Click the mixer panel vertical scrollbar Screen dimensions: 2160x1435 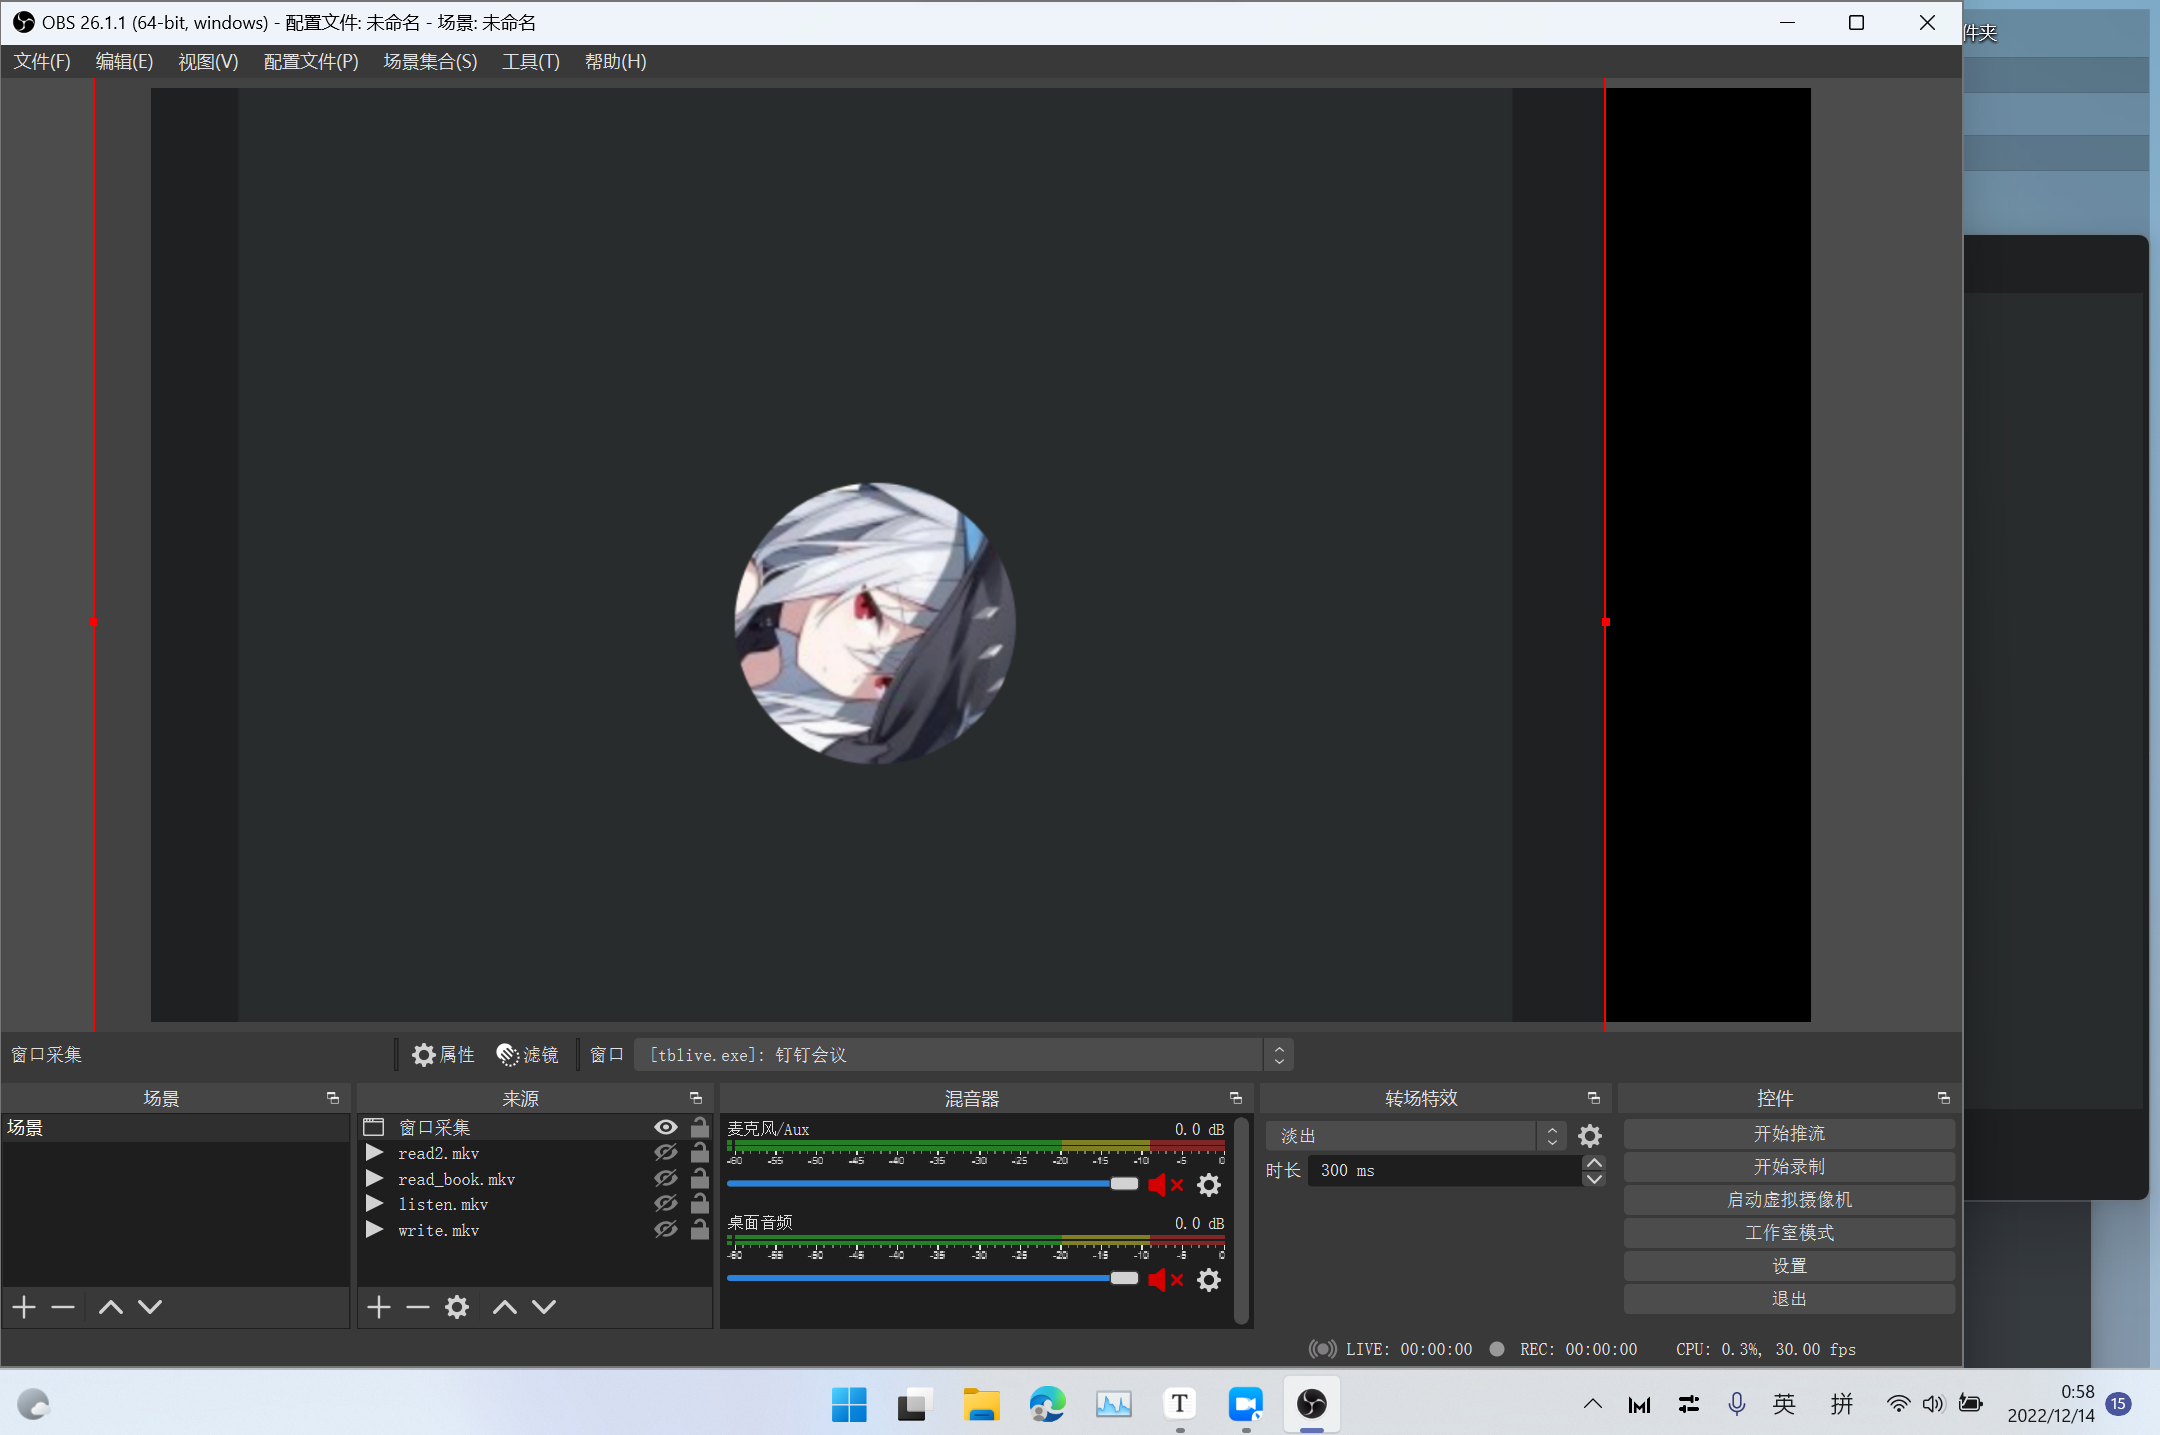(x=1241, y=1220)
